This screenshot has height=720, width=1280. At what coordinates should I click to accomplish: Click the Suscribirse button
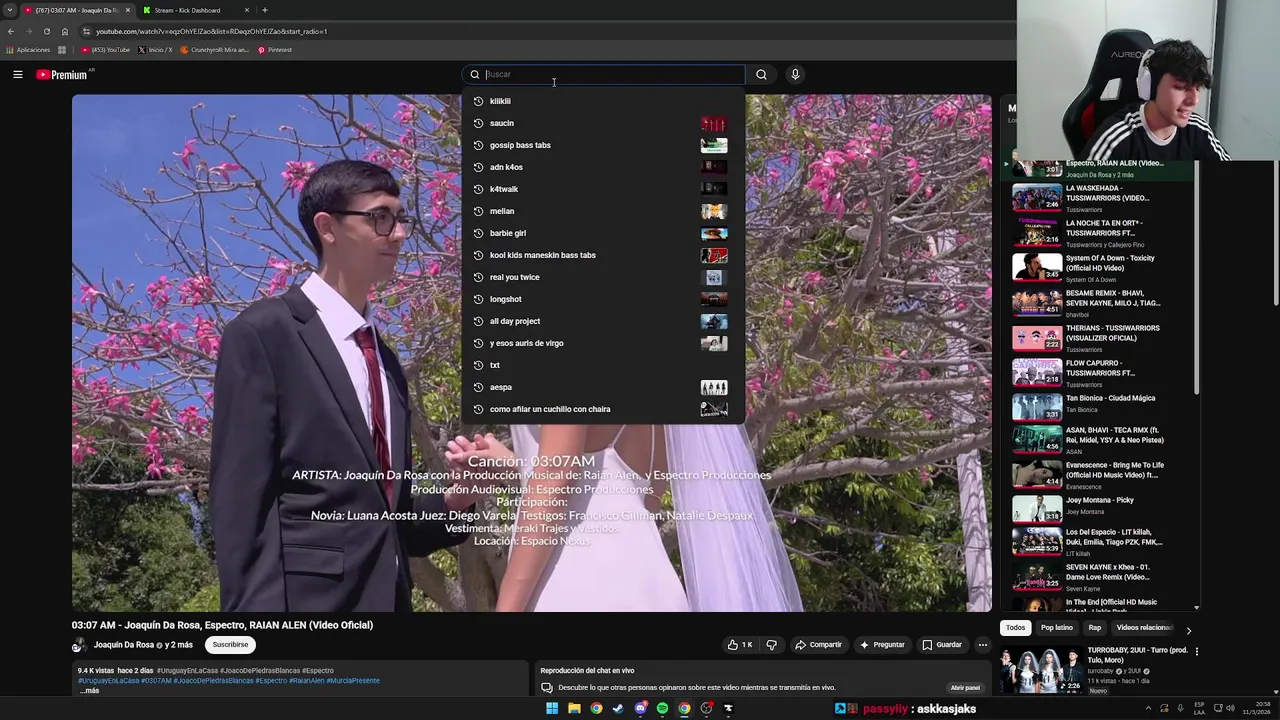230,645
